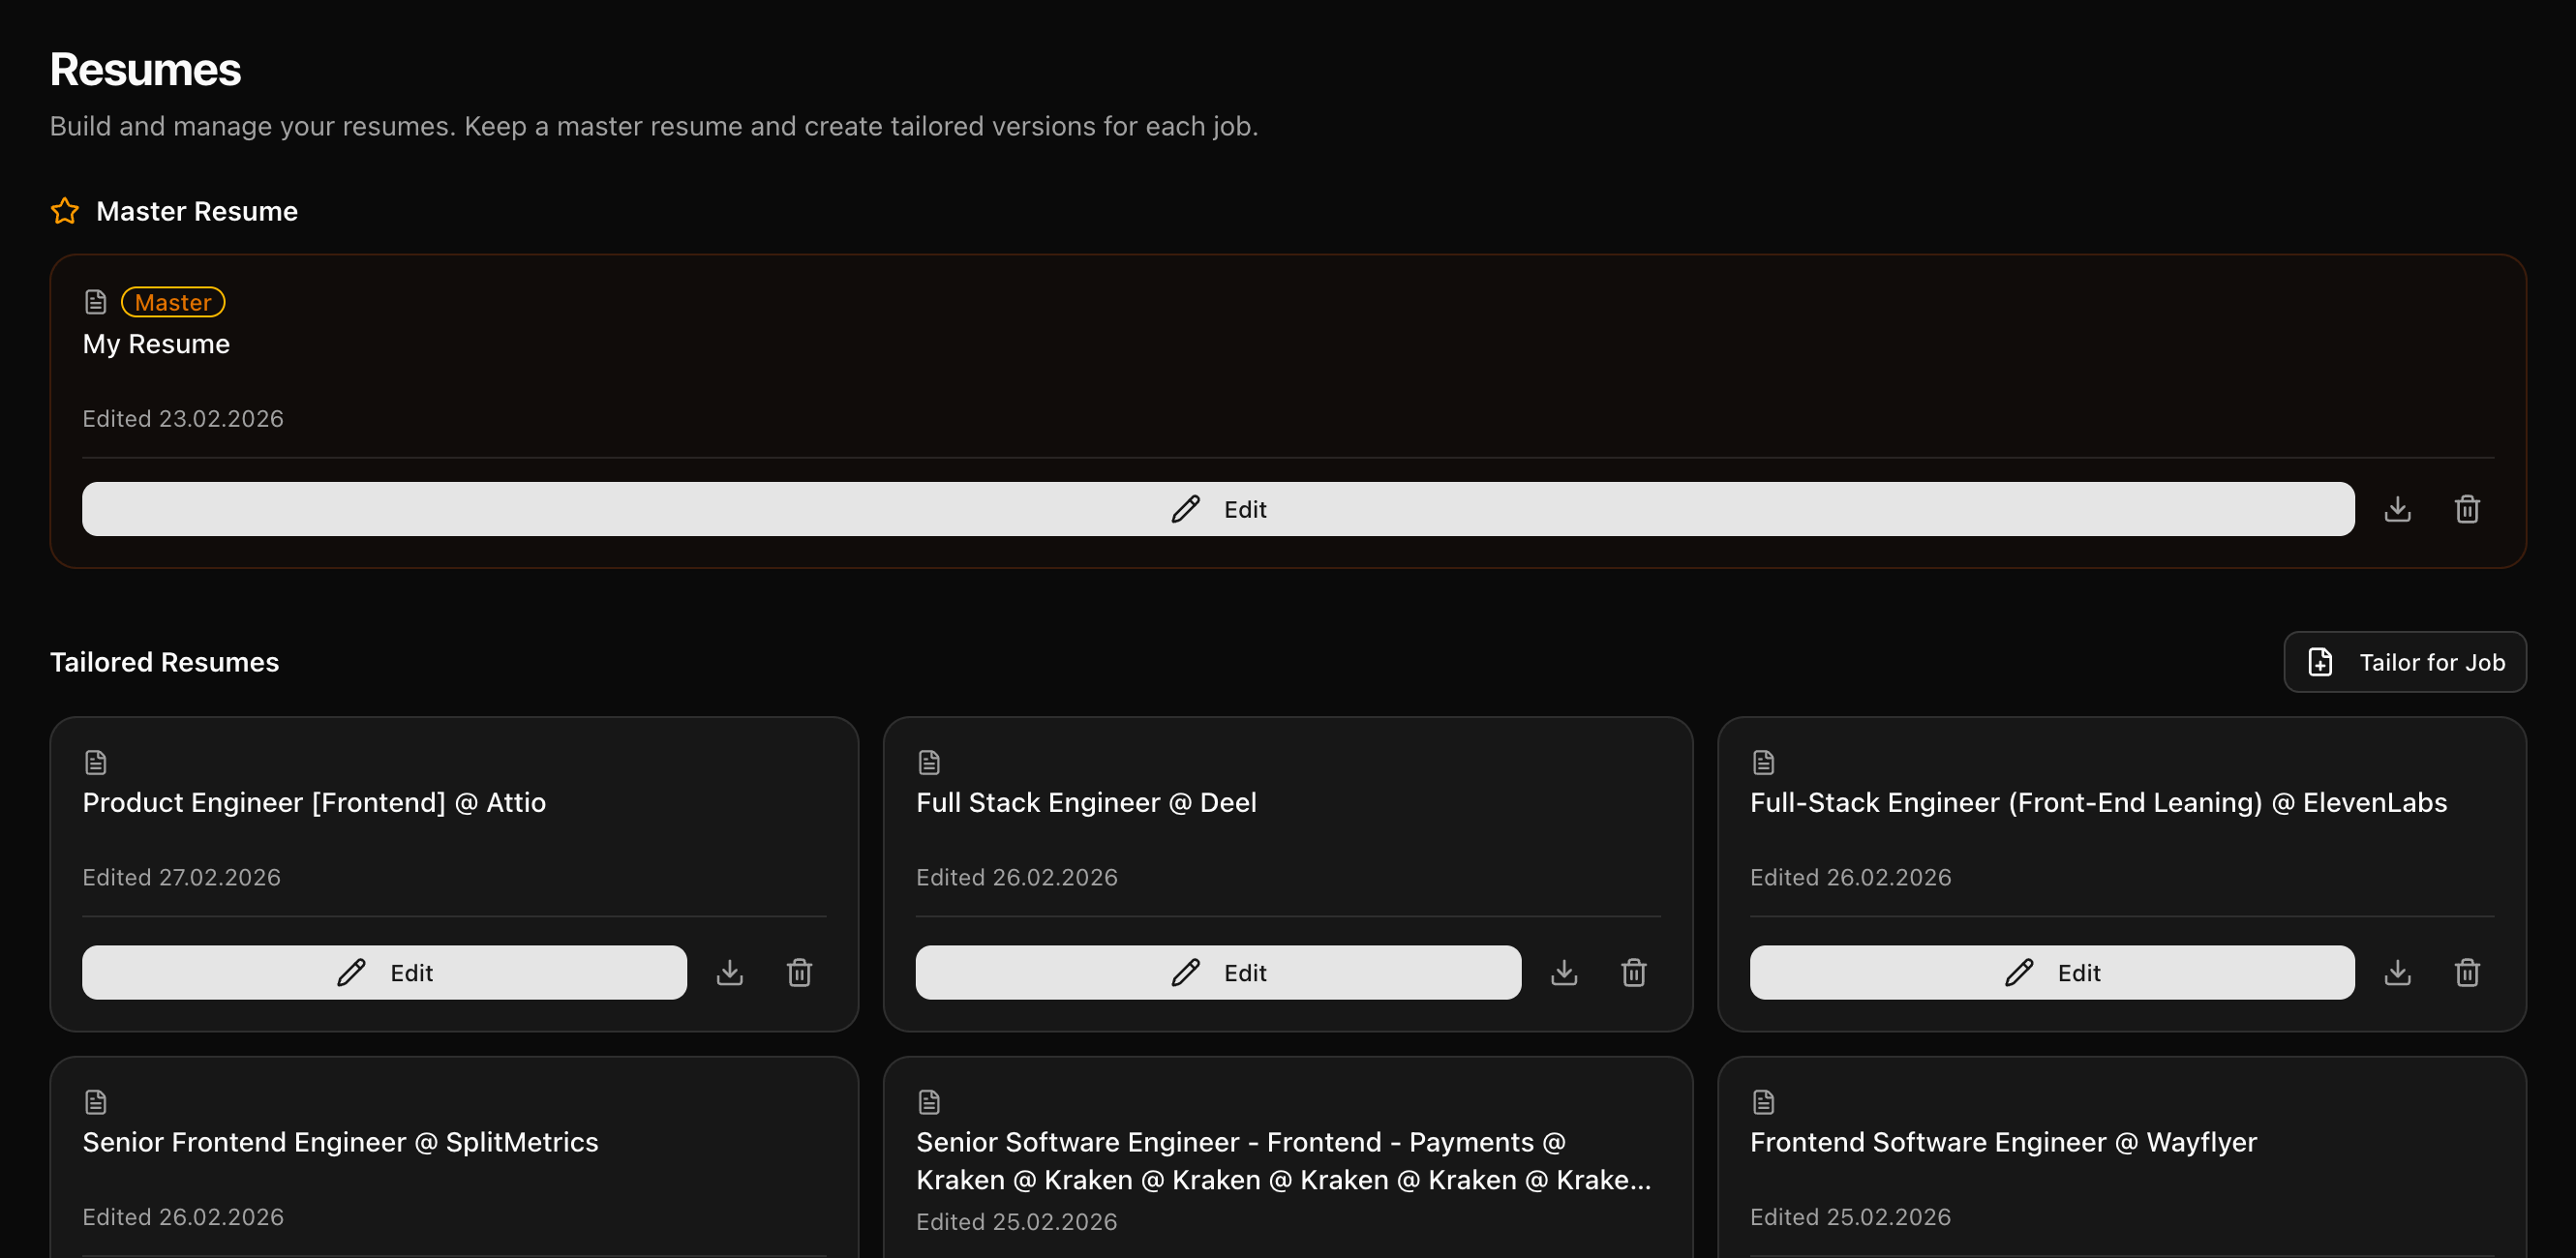Select the Frontend Software Engineer Wayflyer title

coord(2003,1142)
